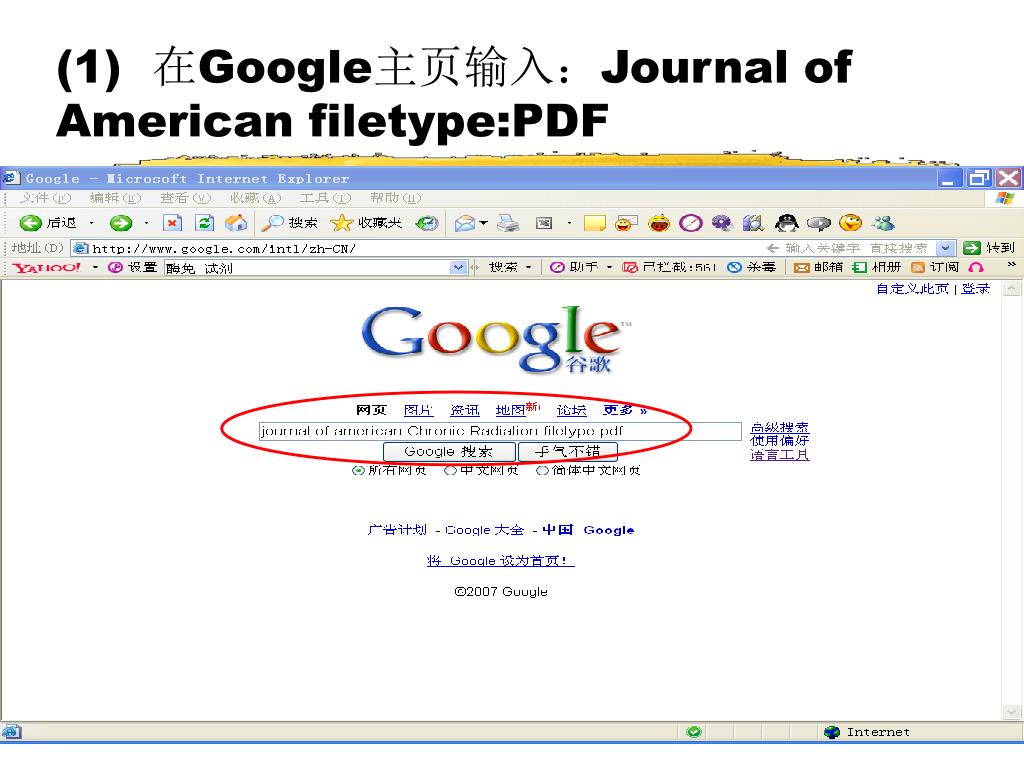Image resolution: width=1024 pixels, height=768 pixels.
Task: Click the messenger smiley chat icon
Action: point(626,223)
